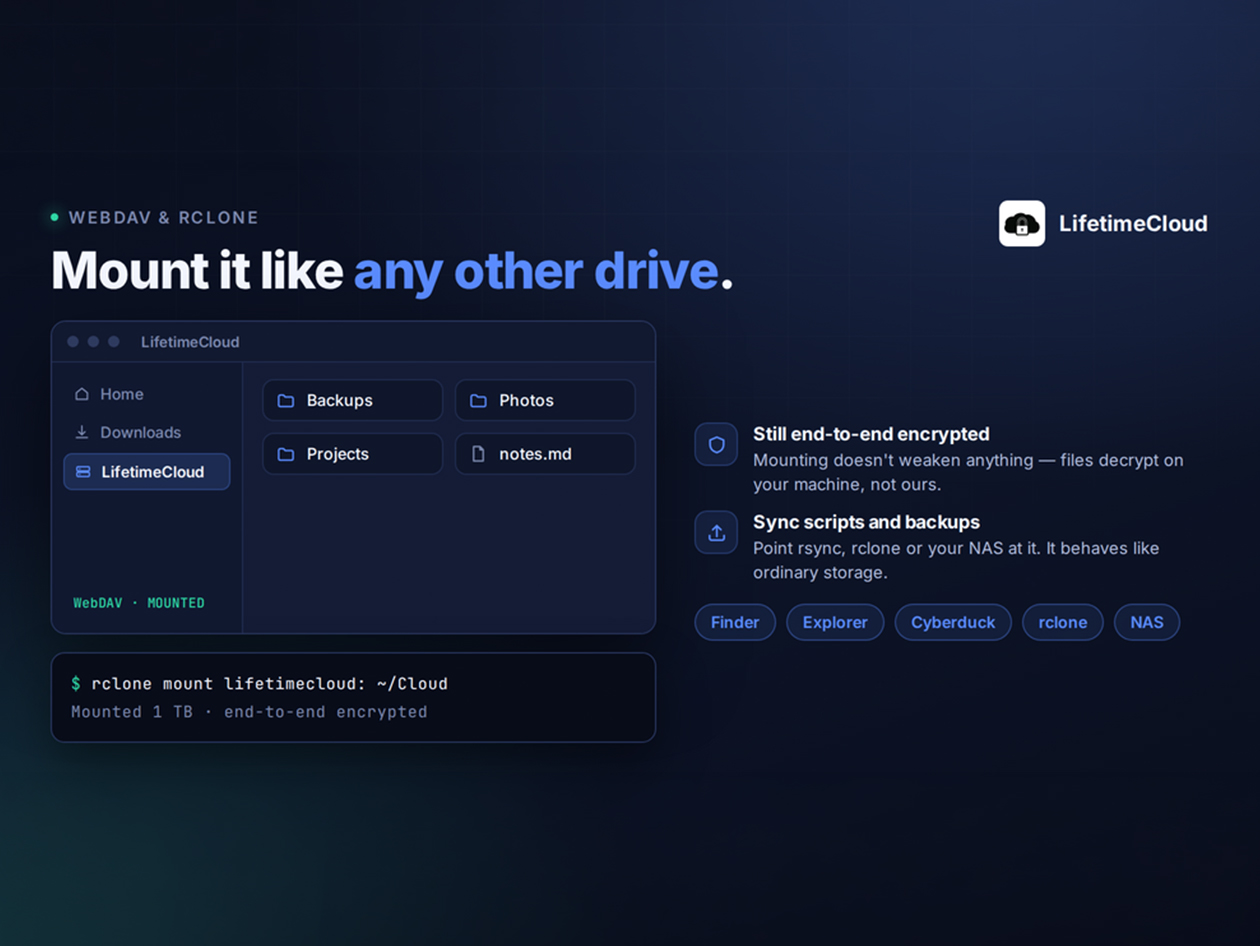Click the LifetimeCloud window title text
The width and height of the screenshot is (1260, 946).
(190, 342)
